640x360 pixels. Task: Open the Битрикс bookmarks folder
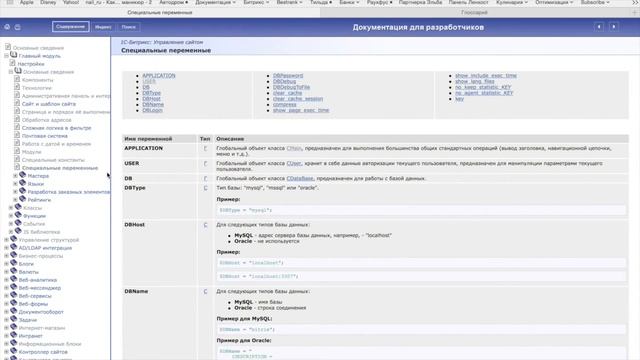(256, 2)
